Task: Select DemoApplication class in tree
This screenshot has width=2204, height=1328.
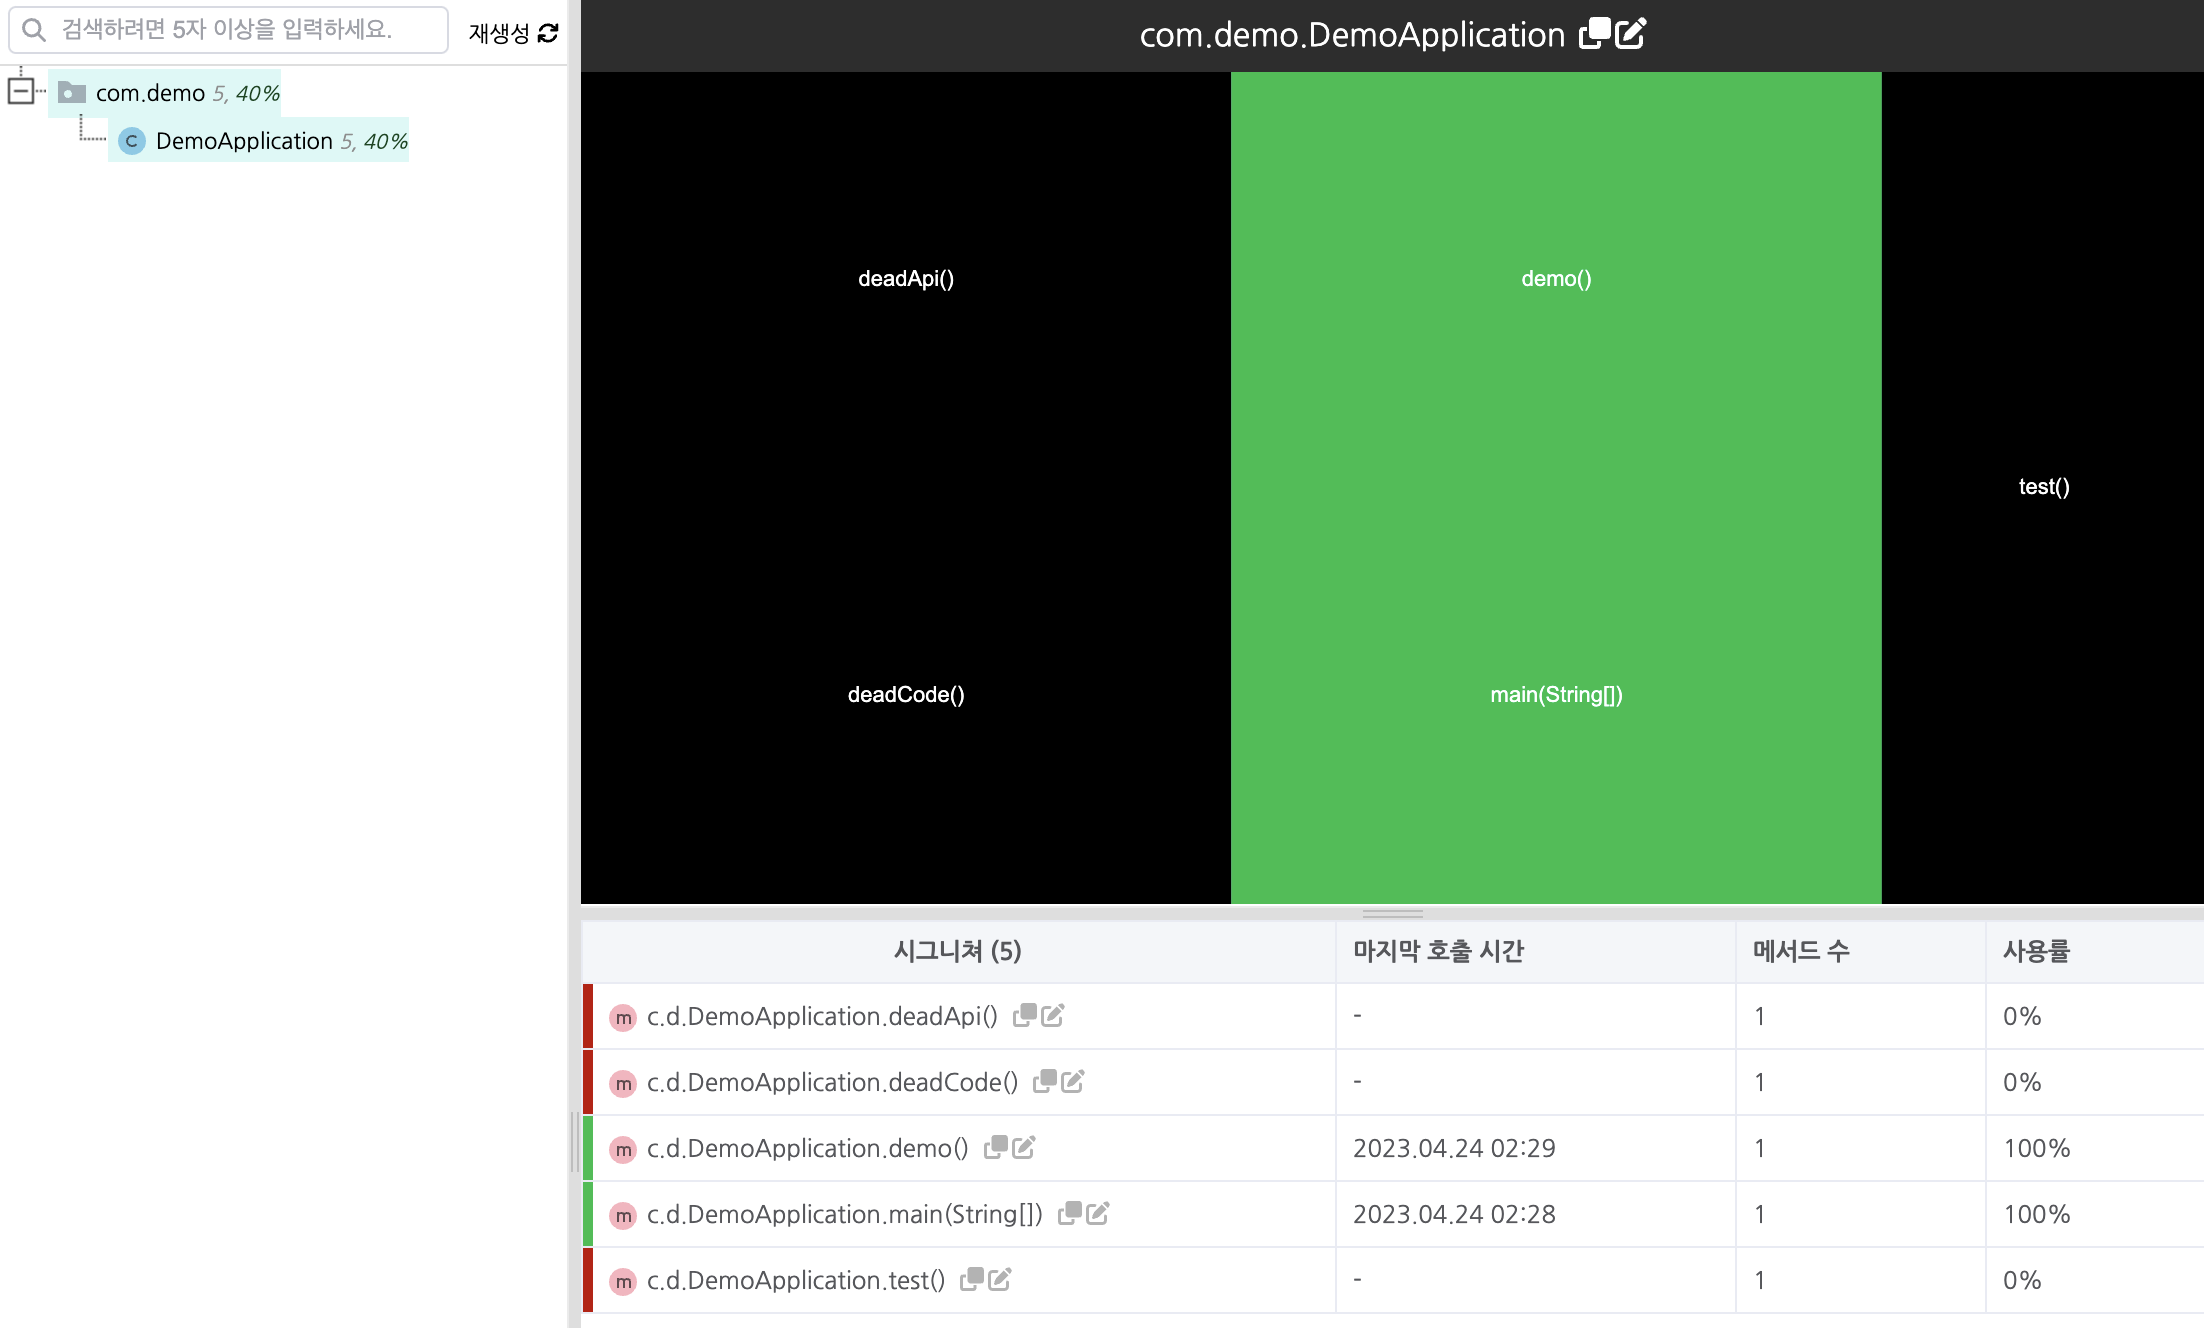Action: pyautogui.click(x=244, y=141)
